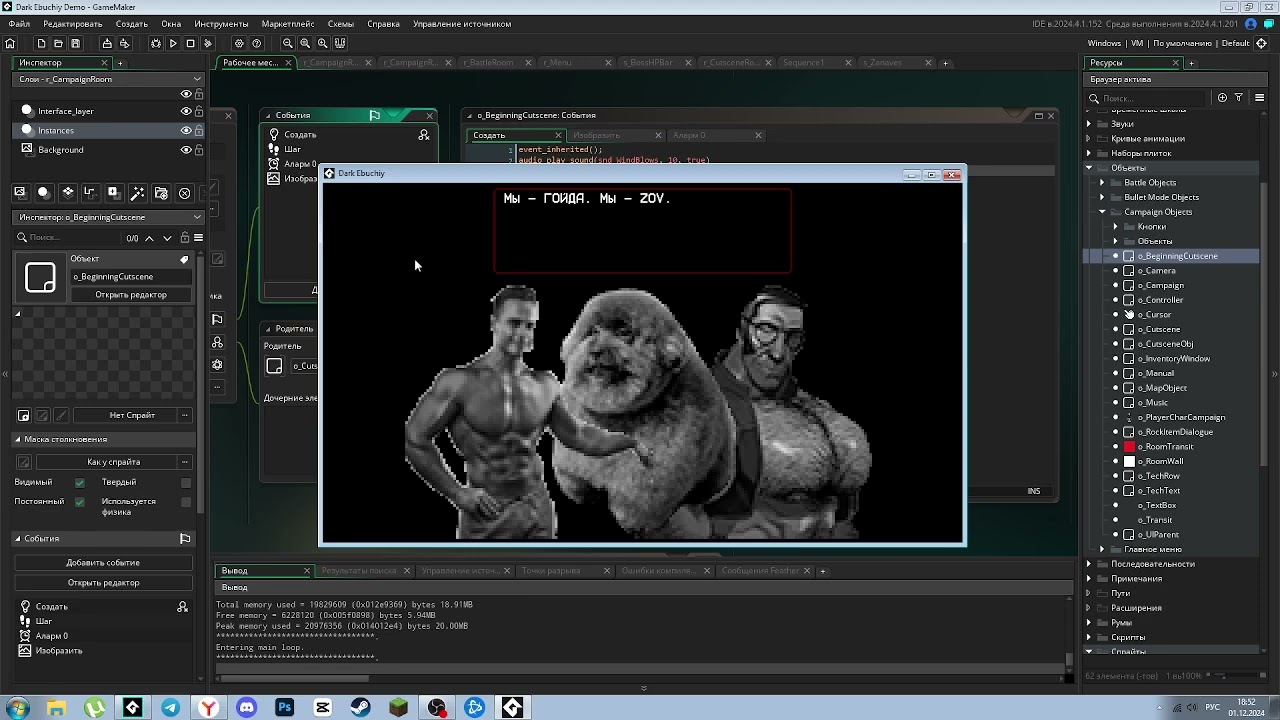Click the Debug bug icon in toolbar

tap(156, 43)
